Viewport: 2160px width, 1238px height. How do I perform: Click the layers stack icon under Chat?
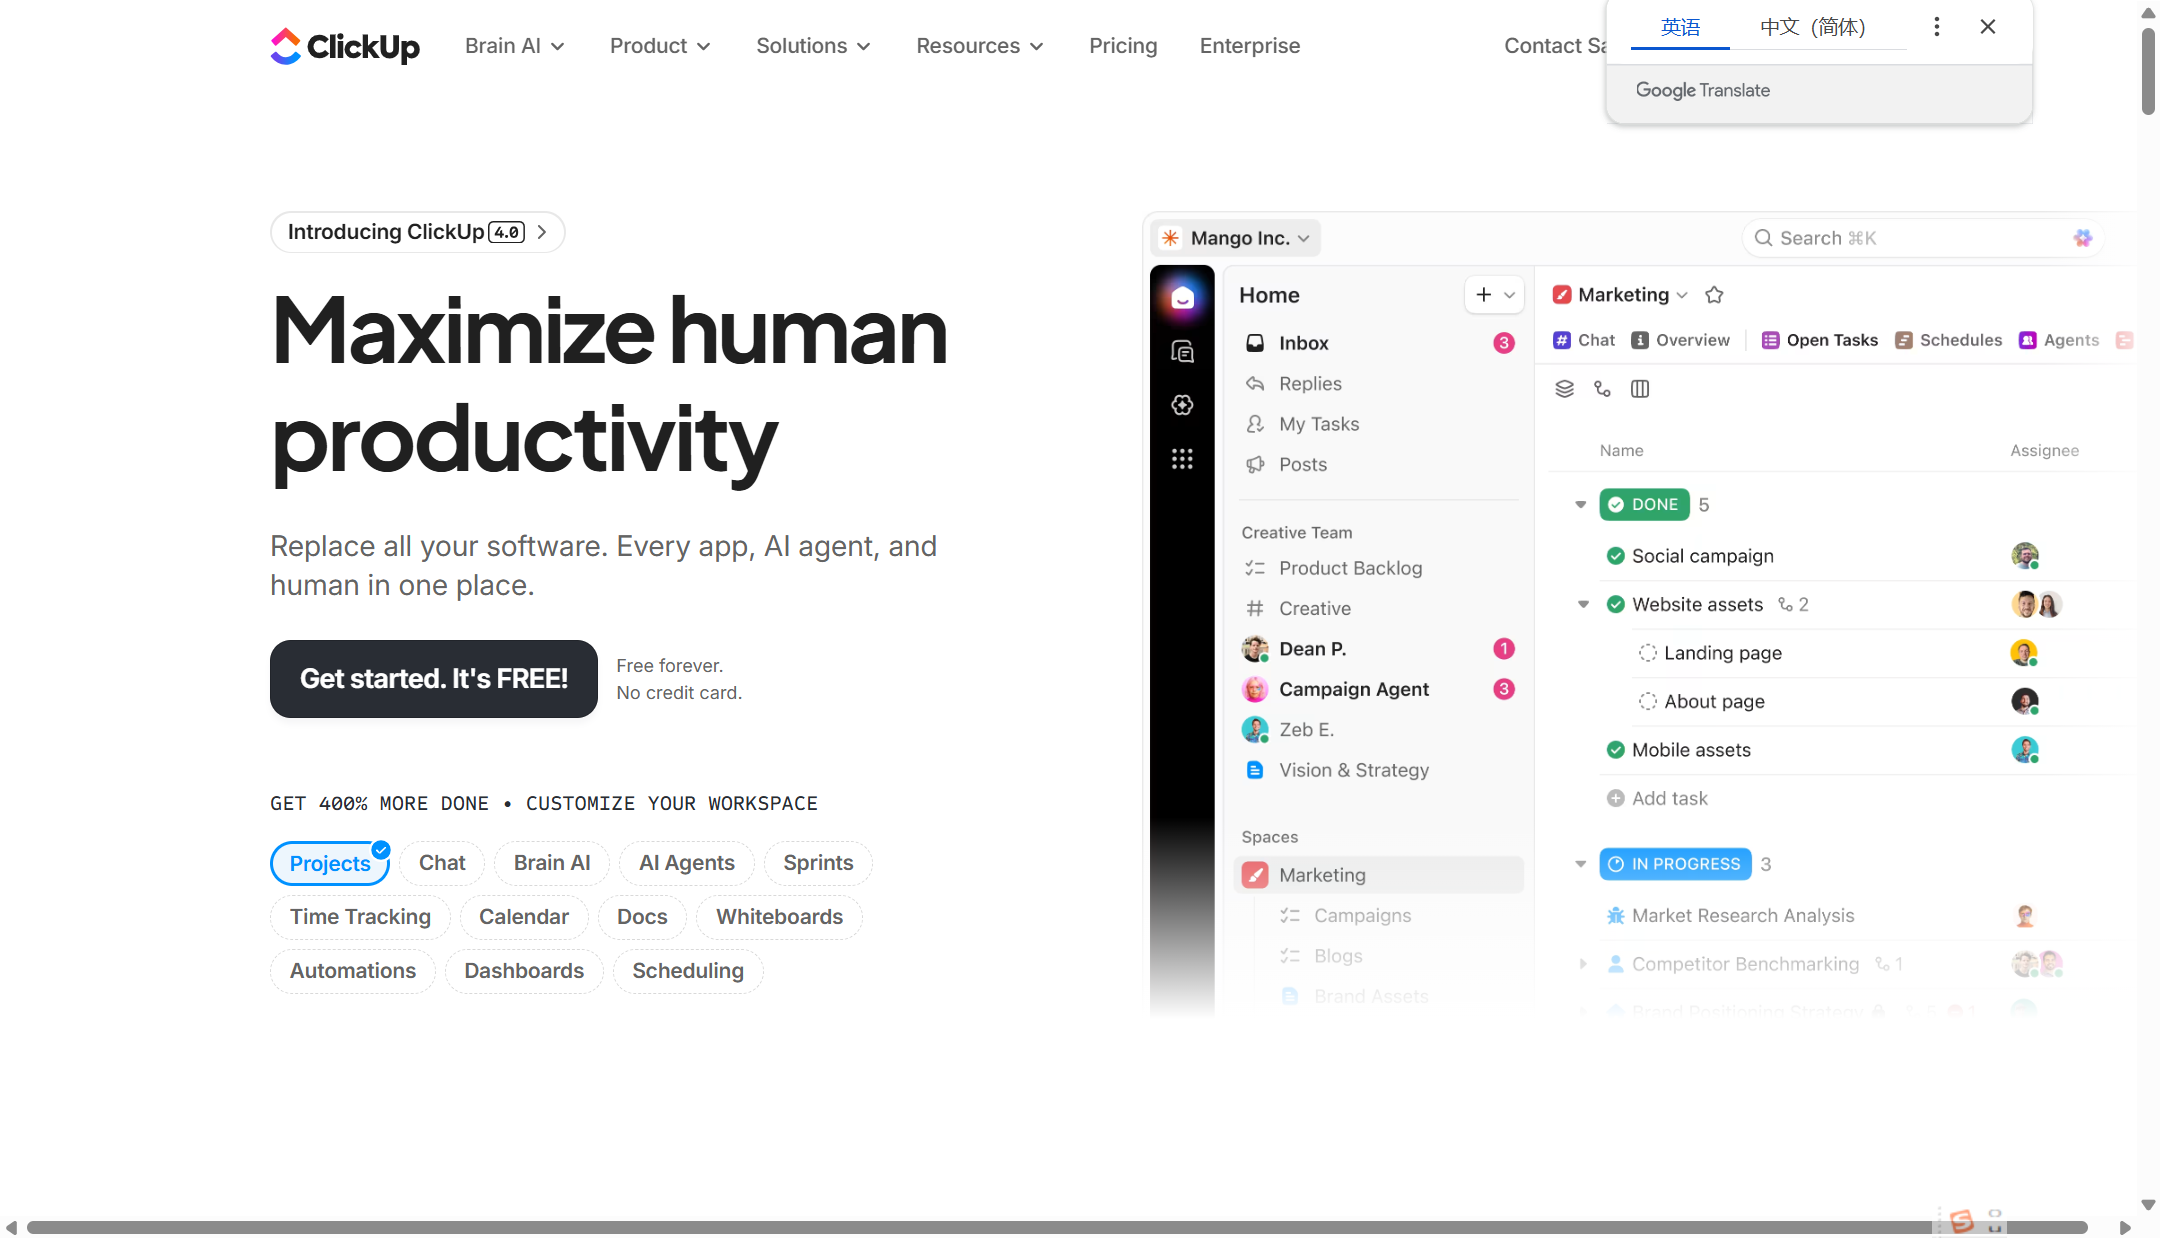[1565, 389]
